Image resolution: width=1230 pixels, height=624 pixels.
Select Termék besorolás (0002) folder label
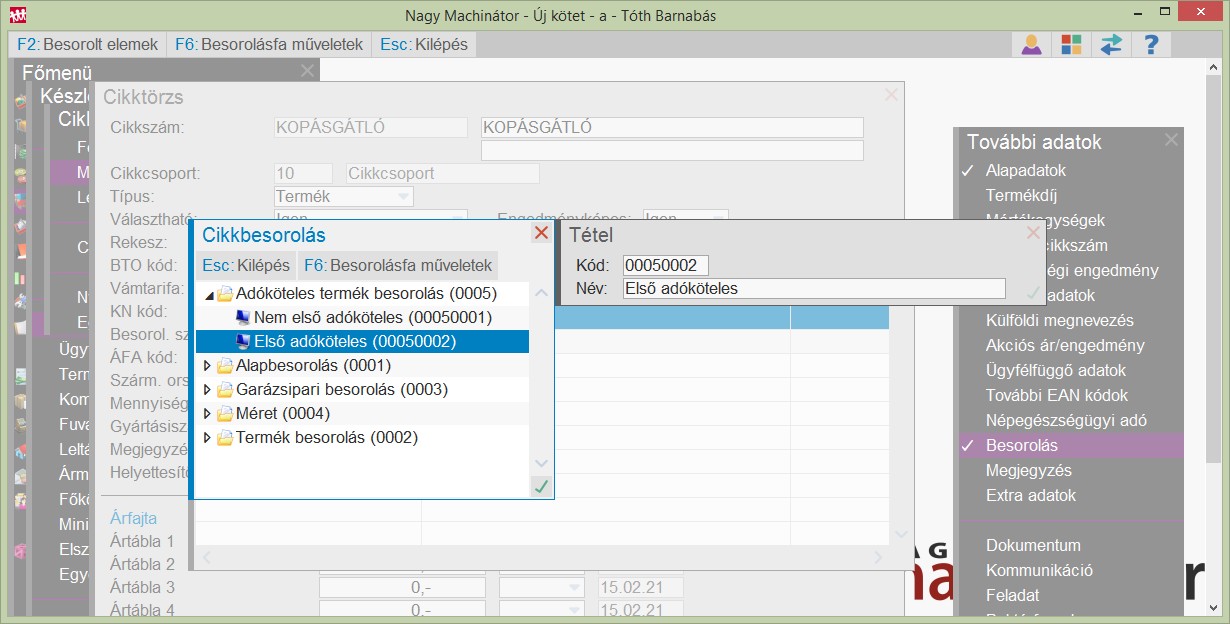(327, 437)
